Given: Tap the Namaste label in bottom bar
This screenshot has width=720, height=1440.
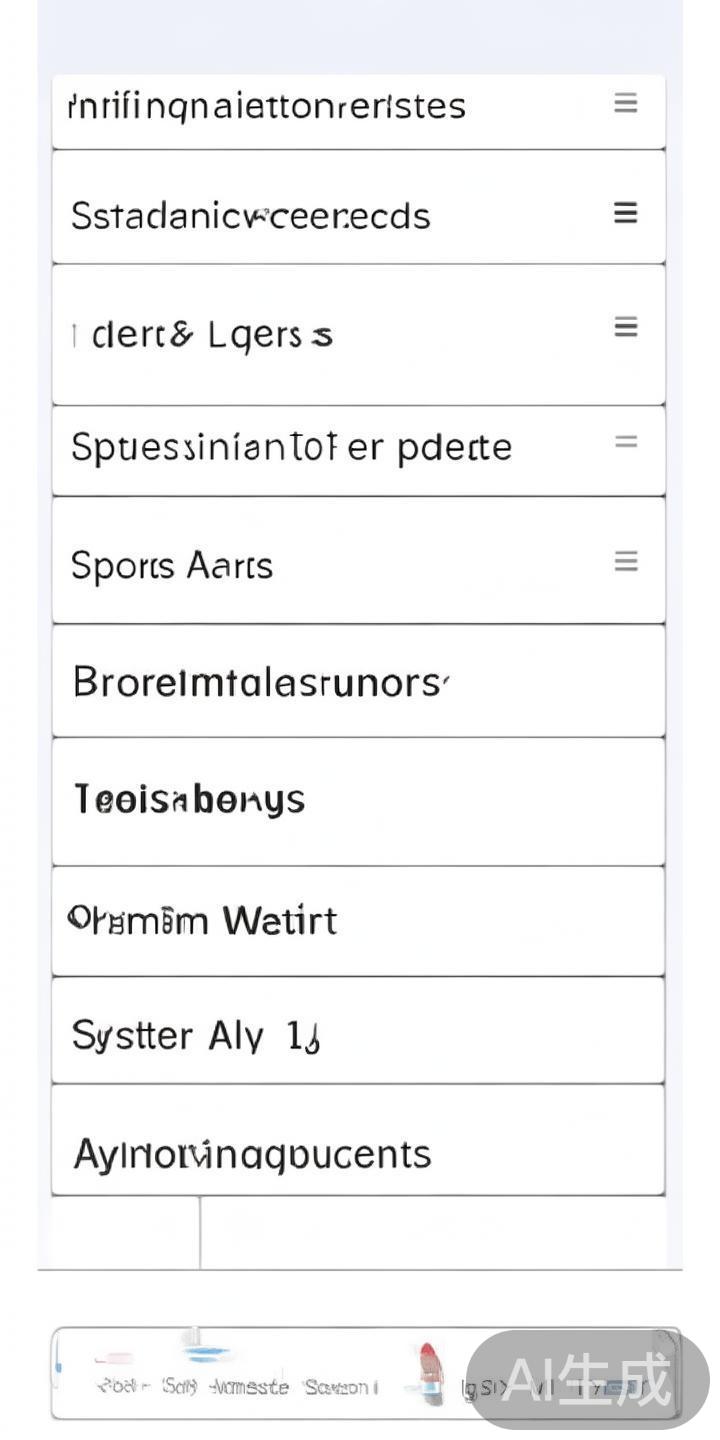Looking at the screenshot, I should tap(249, 1388).
